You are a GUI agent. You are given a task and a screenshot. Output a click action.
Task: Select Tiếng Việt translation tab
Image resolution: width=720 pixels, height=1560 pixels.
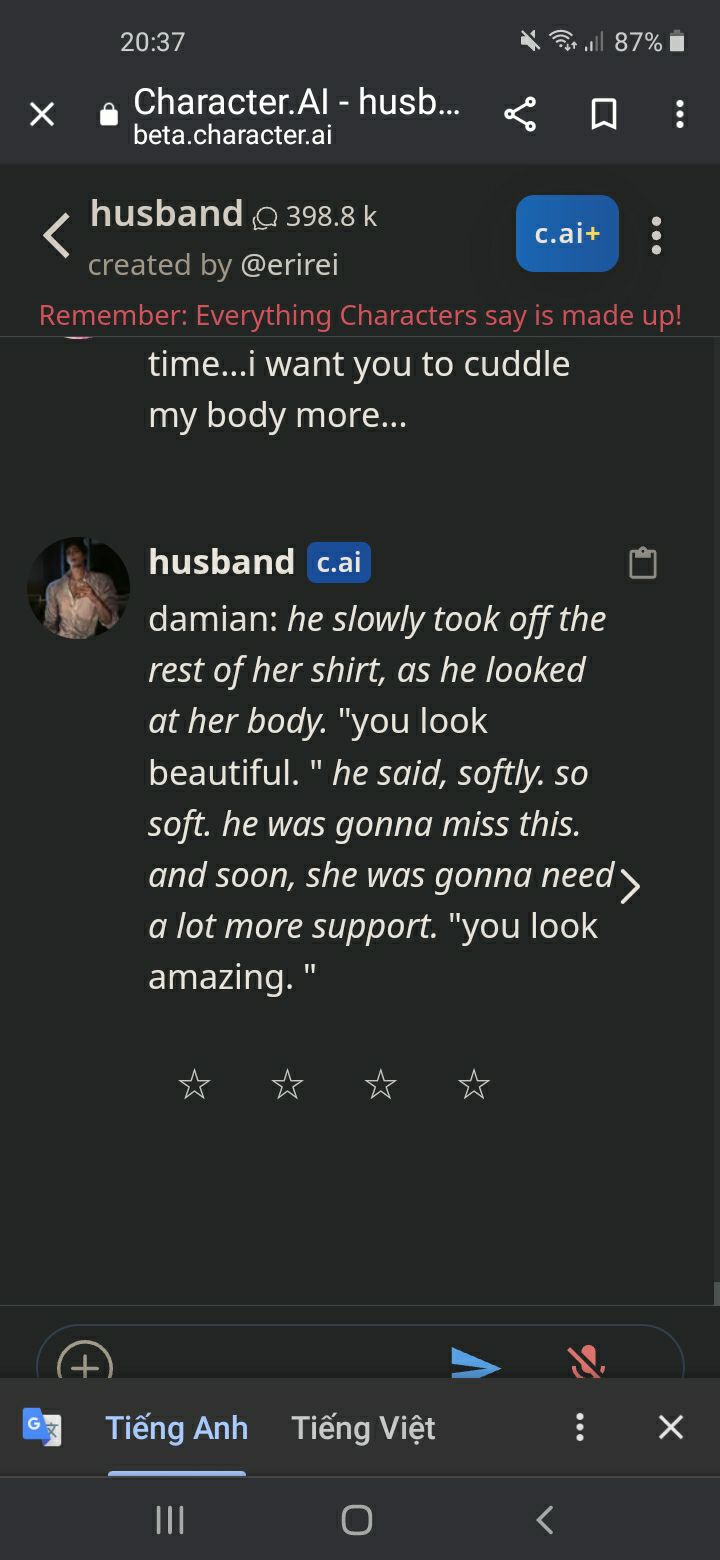point(363,1427)
